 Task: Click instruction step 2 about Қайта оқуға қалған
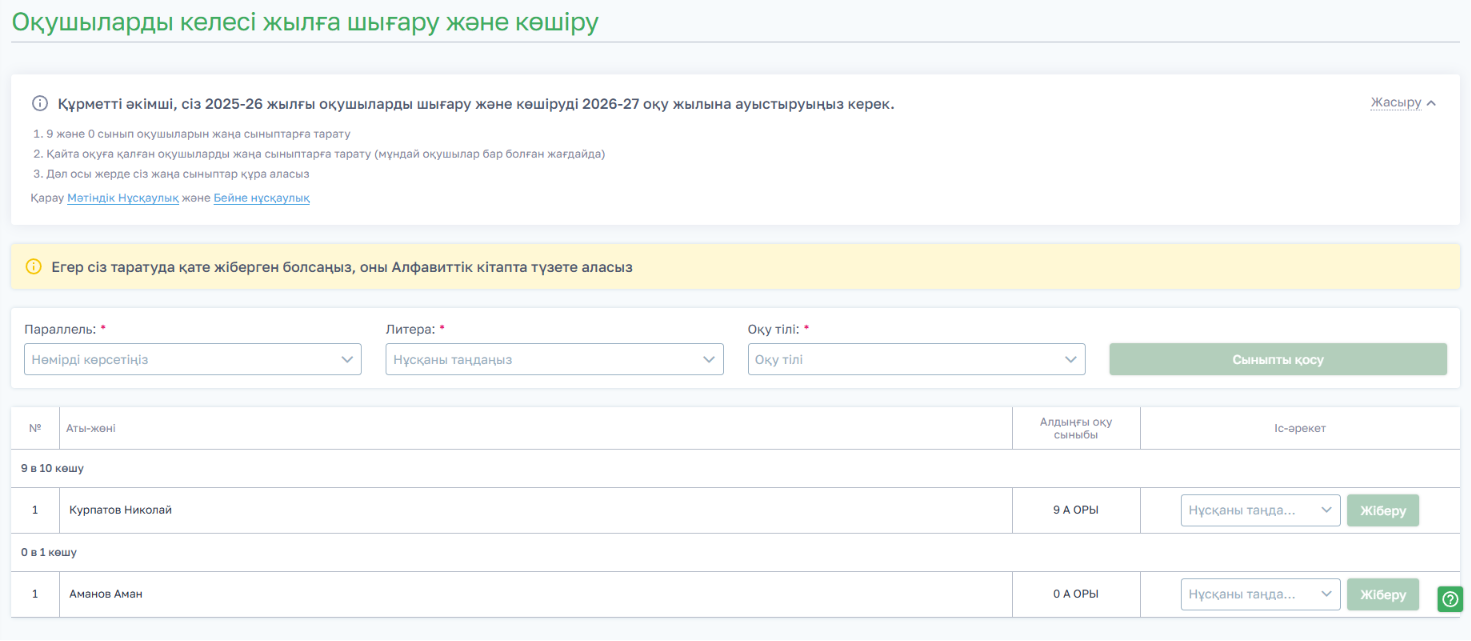point(319,153)
